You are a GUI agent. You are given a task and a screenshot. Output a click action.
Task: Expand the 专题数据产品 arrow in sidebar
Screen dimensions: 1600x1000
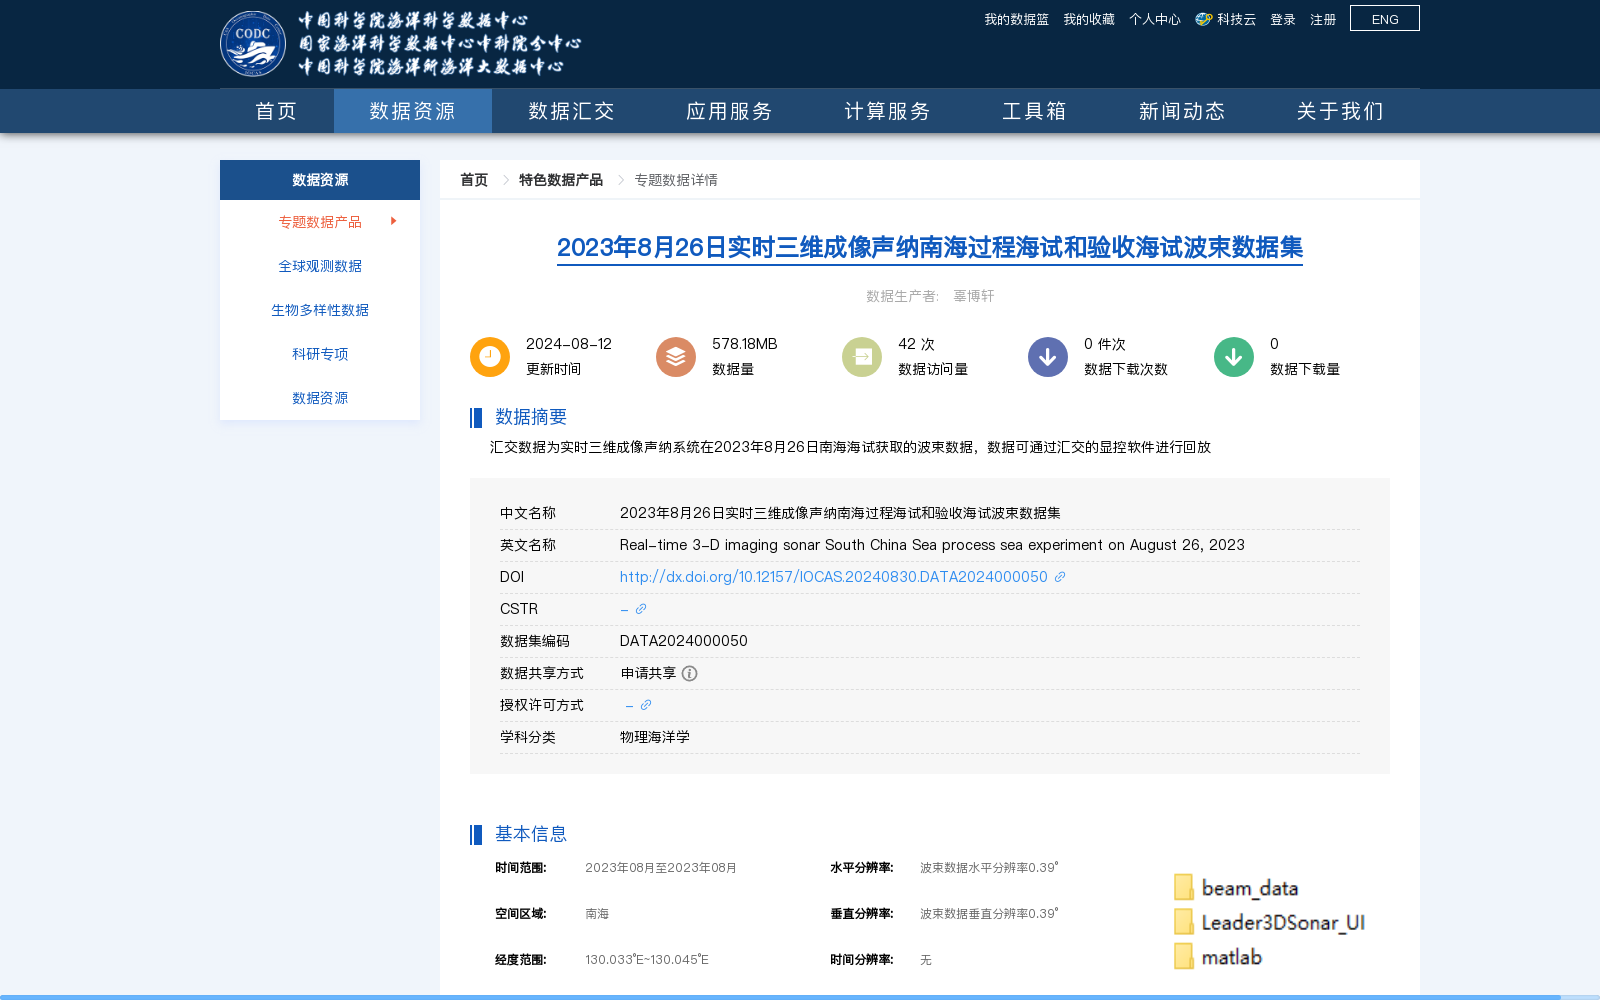coord(394,221)
